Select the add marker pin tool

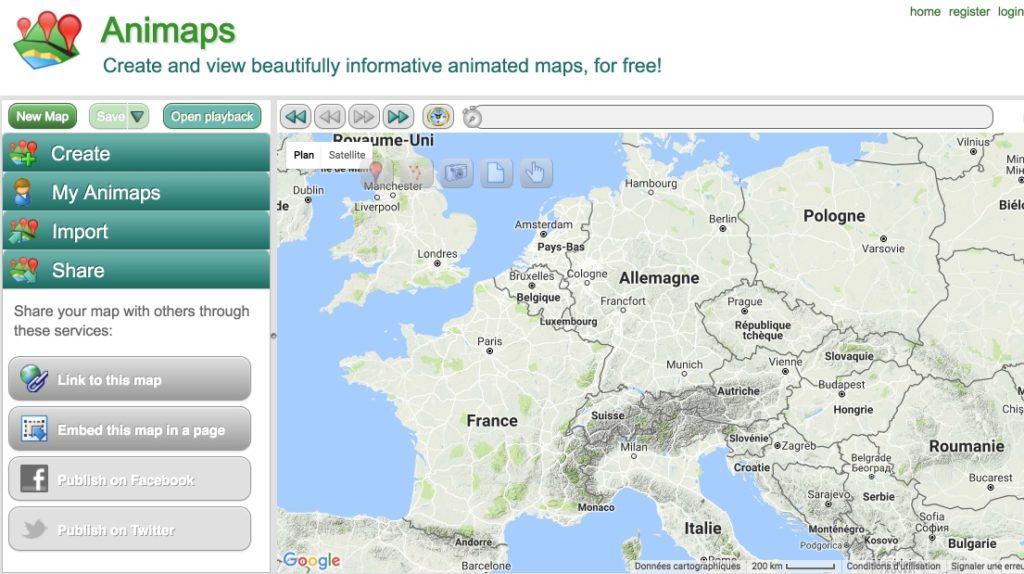[x=376, y=173]
